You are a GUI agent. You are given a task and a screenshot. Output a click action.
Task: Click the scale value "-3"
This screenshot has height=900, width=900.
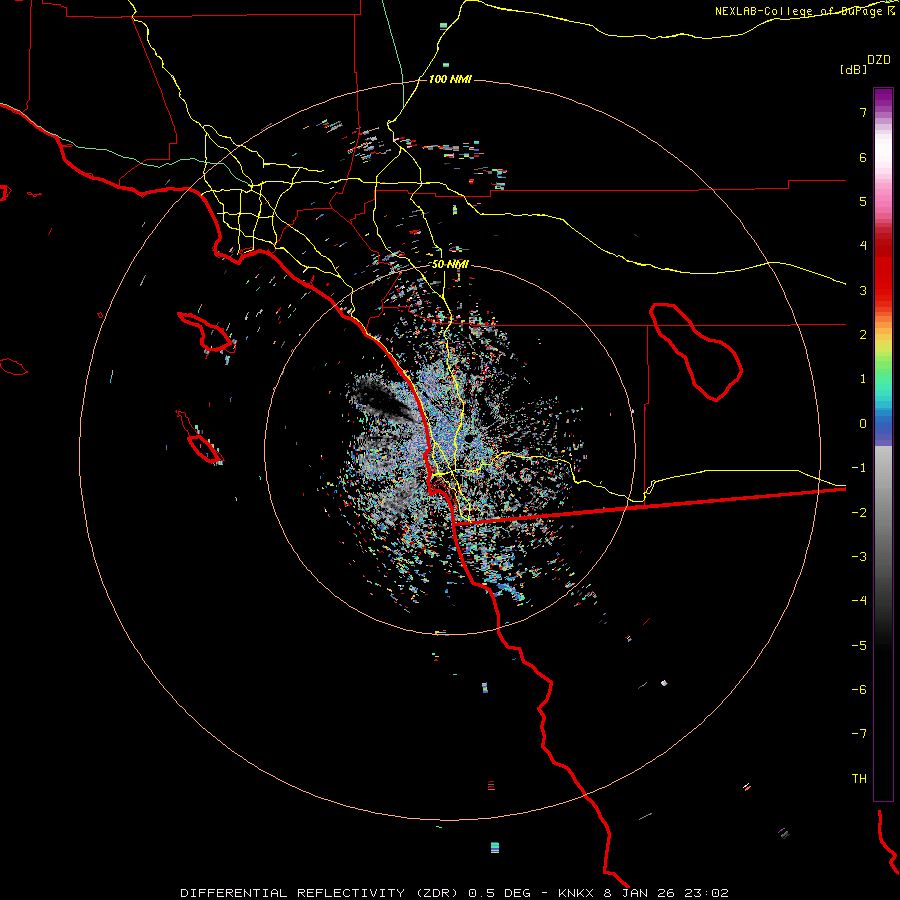(x=859, y=557)
